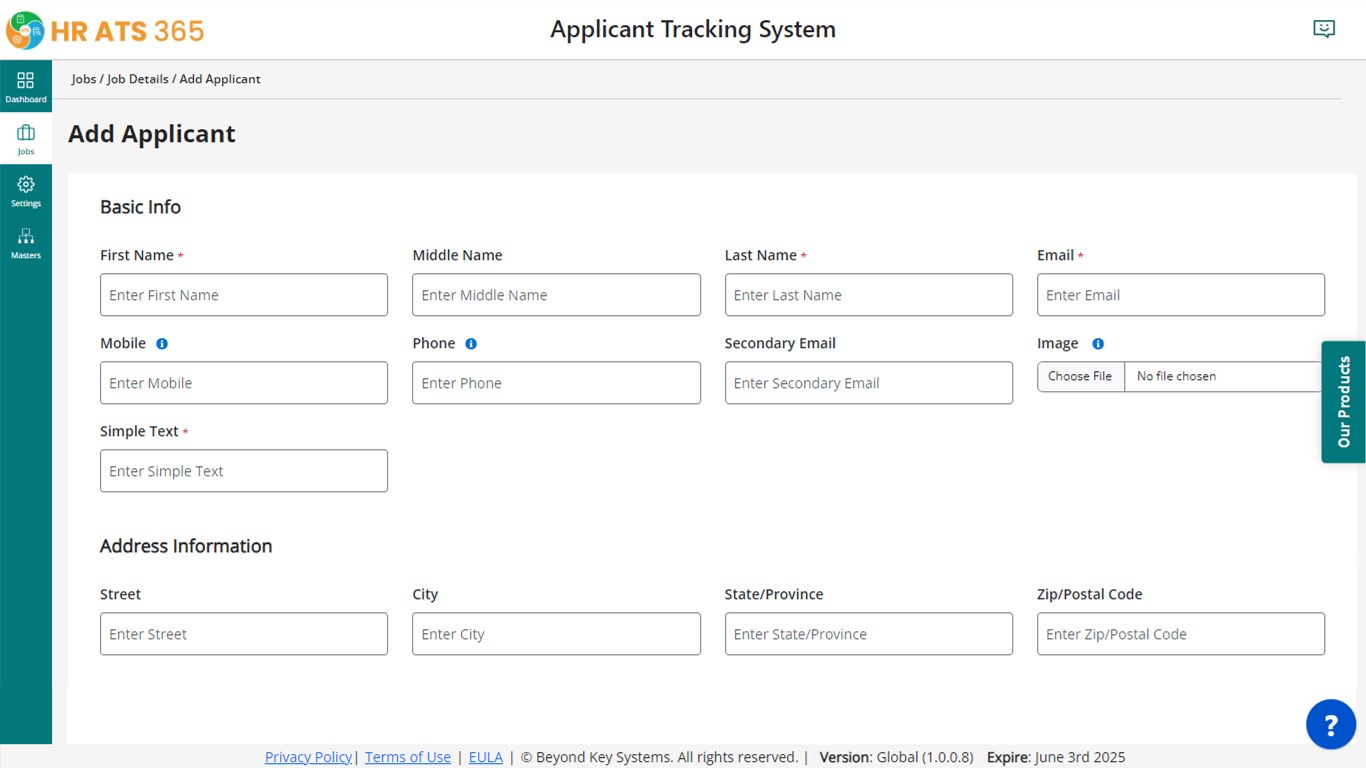This screenshot has height=768, width=1366.
Task: Focus the First Name input field
Action: 244,295
